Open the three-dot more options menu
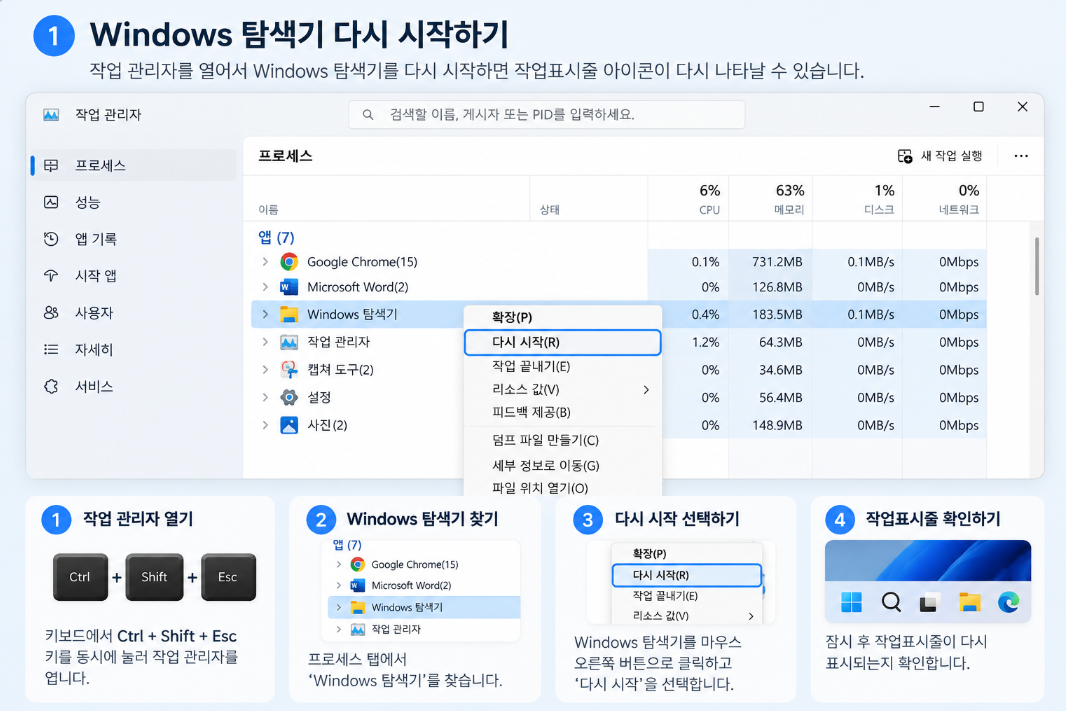 (1021, 156)
